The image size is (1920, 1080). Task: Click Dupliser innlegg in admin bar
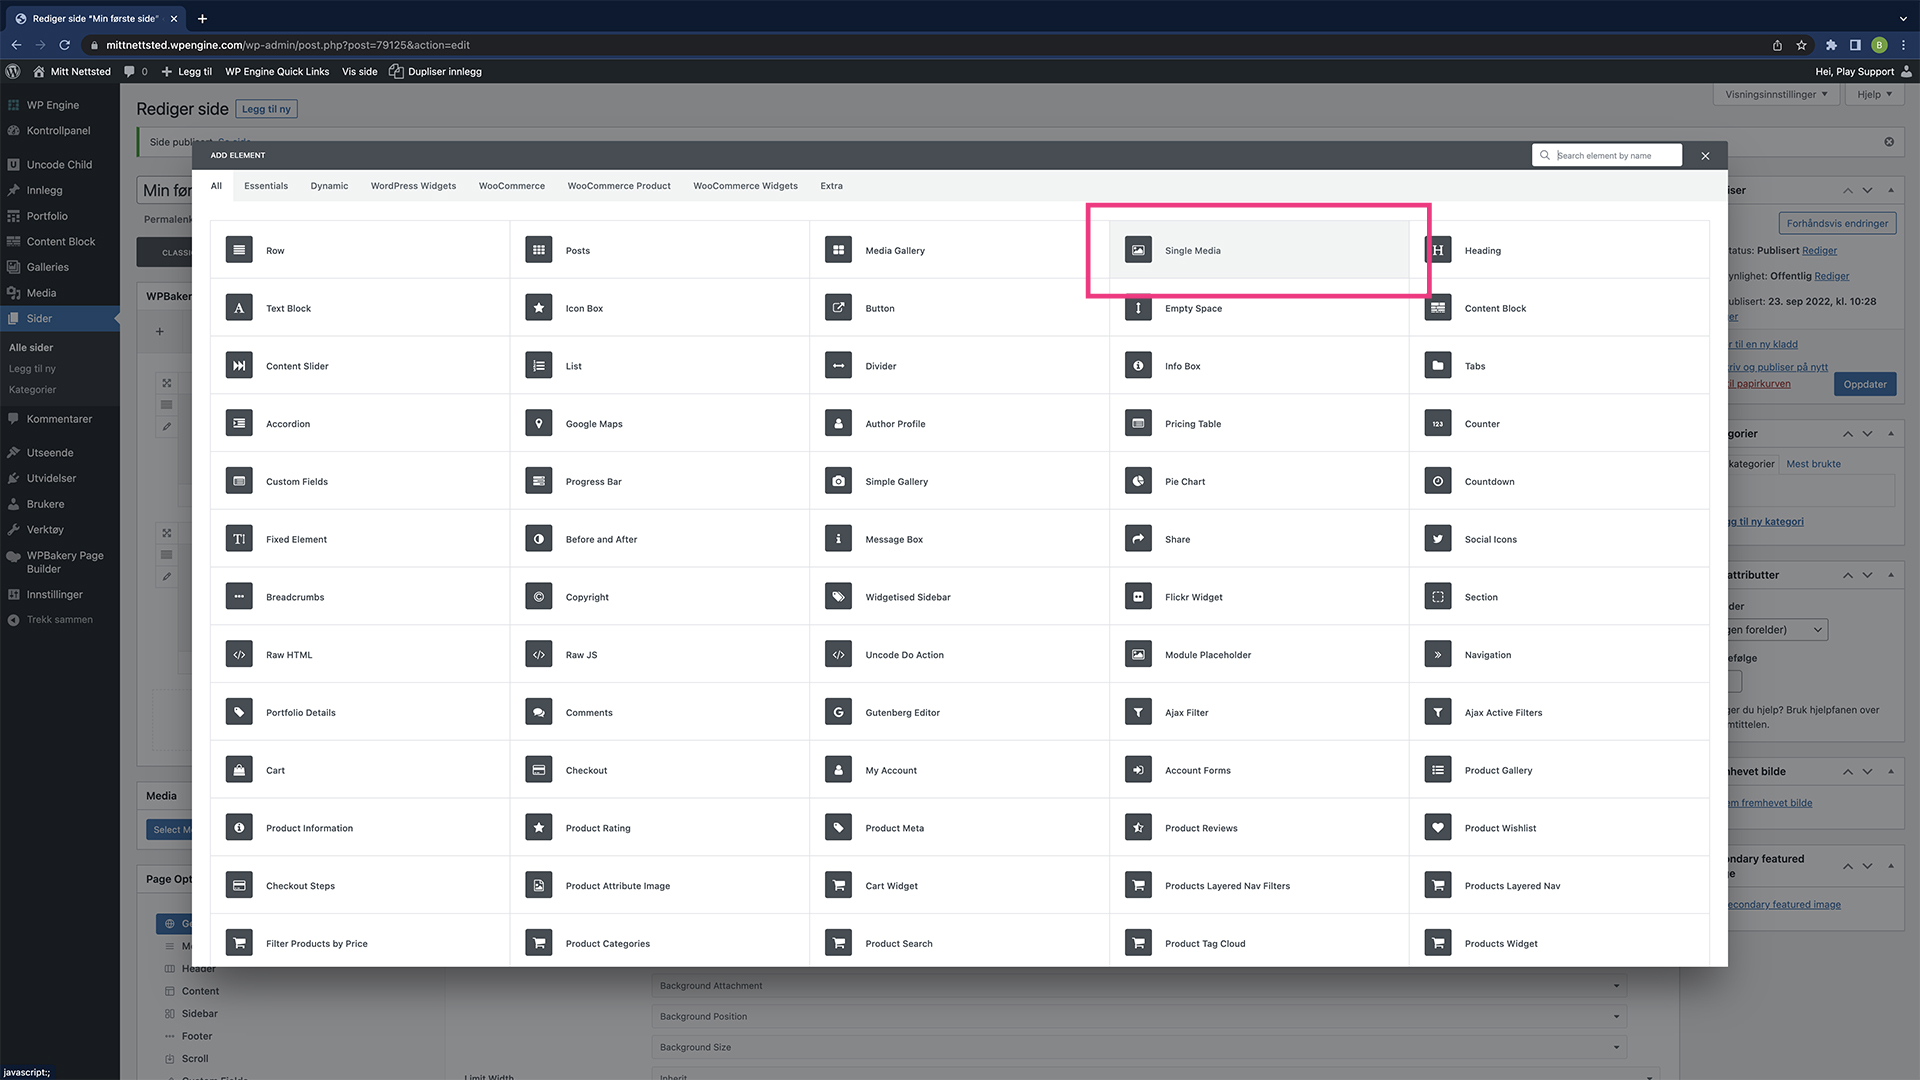436,72
